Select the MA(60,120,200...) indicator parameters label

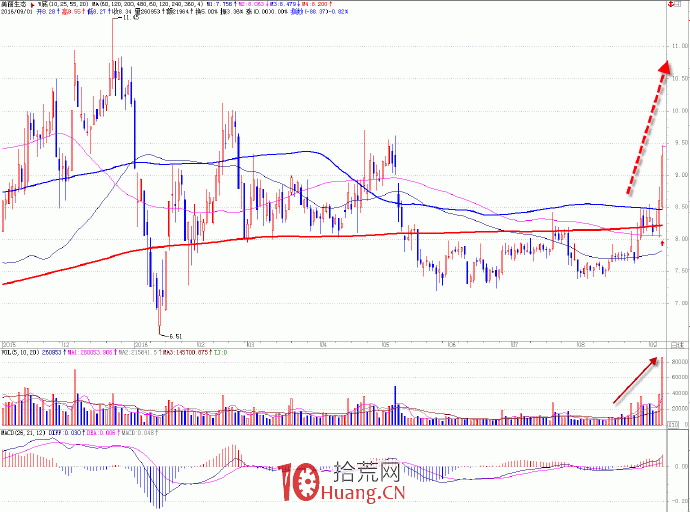coord(146,4)
